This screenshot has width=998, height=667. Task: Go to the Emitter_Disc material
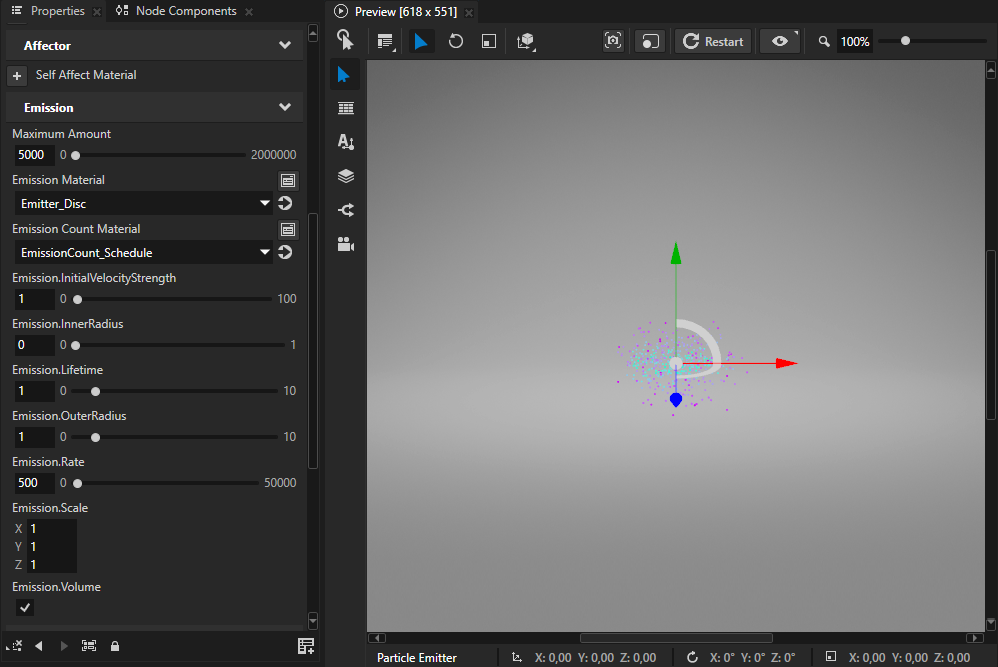285,204
